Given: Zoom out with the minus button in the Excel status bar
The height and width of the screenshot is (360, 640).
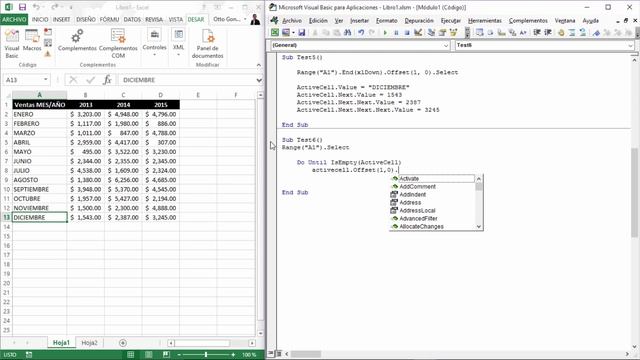Looking at the screenshot, I should [179, 355].
